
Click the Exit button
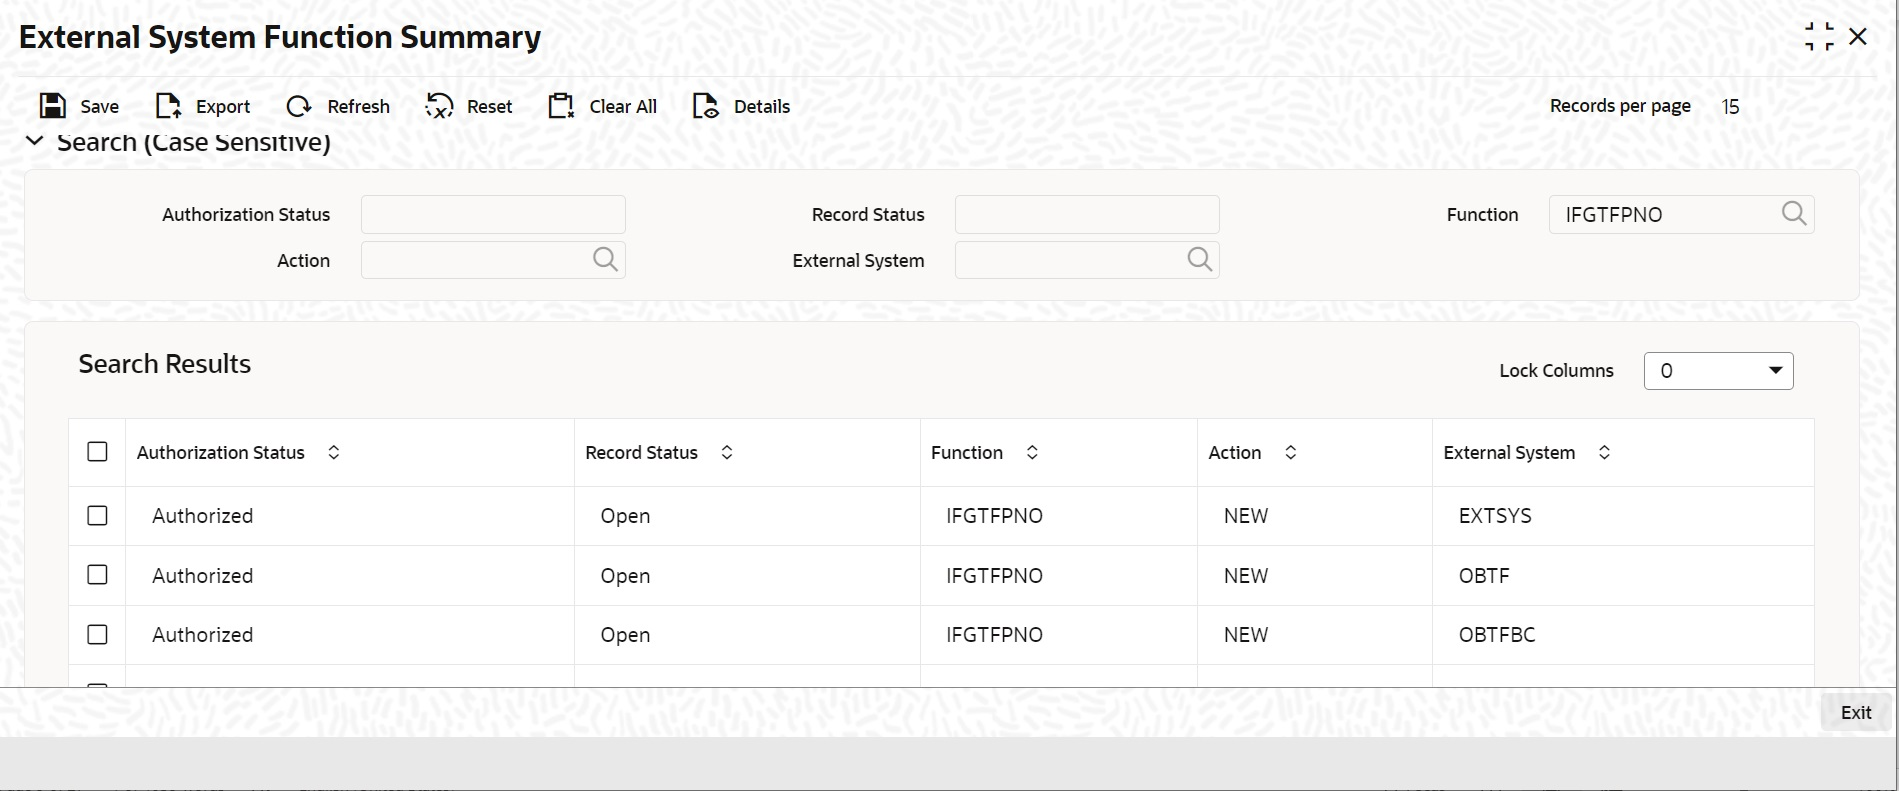click(1856, 713)
